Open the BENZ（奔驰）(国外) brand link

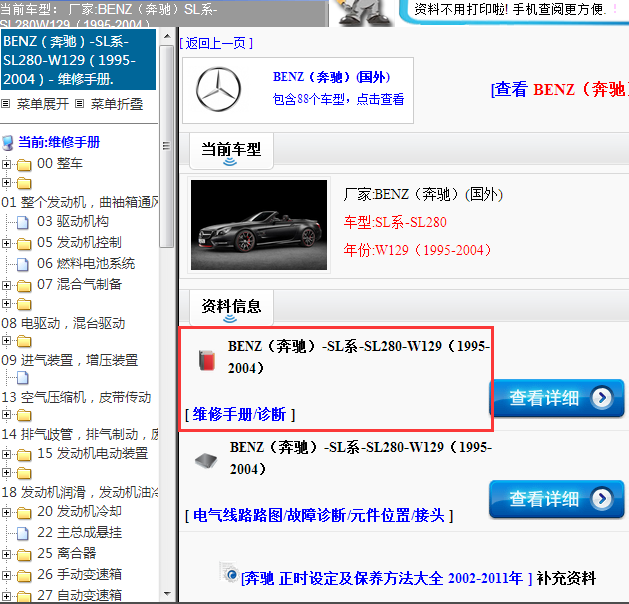[x=331, y=77]
